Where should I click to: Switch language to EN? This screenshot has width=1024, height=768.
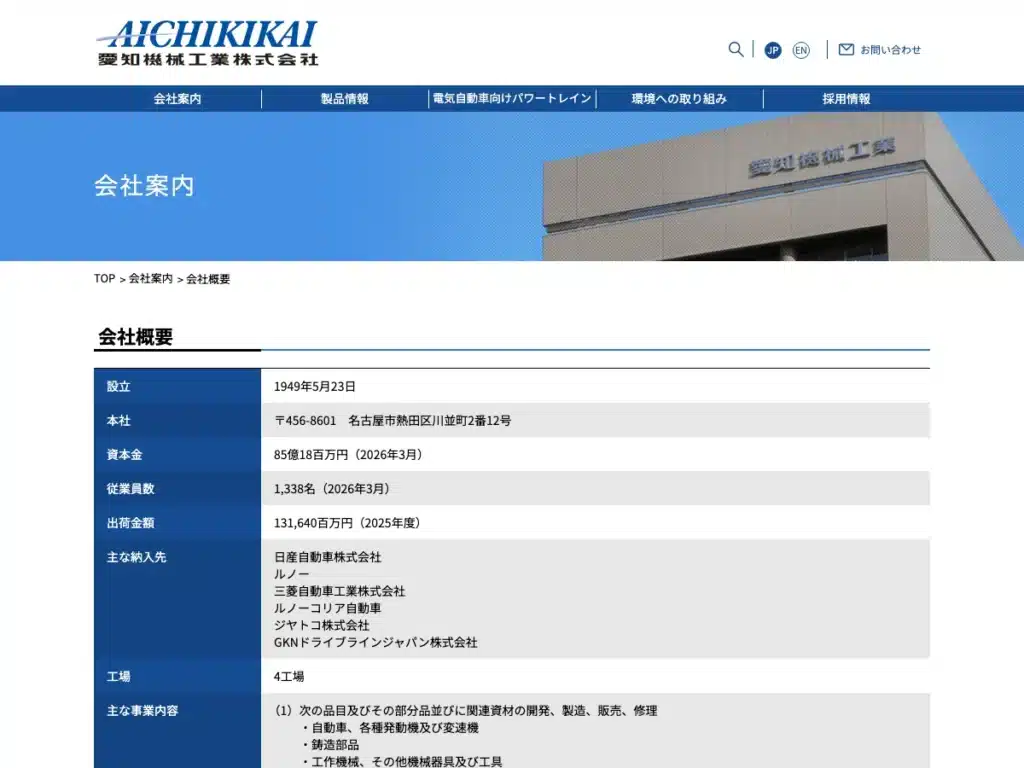[801, 50]
